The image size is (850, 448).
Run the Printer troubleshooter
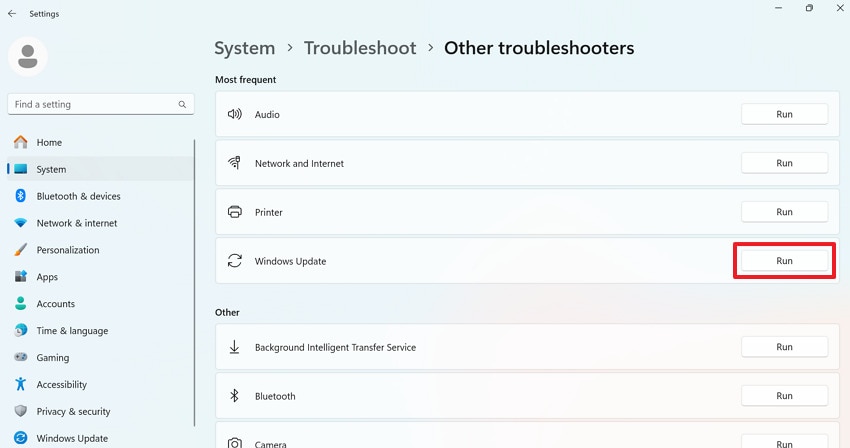[784, 212]
